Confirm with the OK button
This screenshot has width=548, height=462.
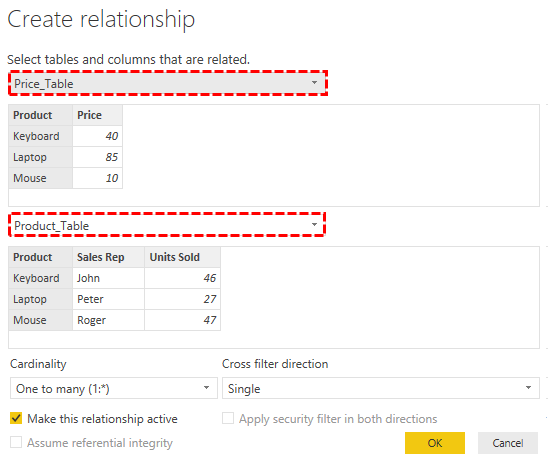(435, 443)
